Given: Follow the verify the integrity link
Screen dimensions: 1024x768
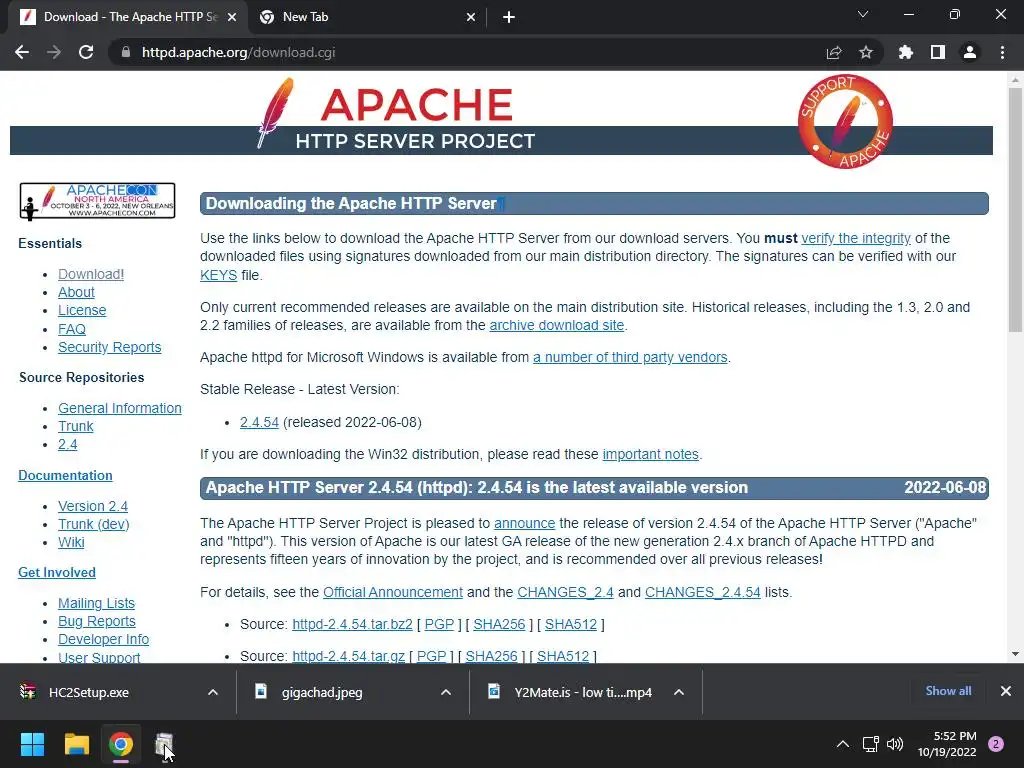Looking at the screenshot, I should [x=856, y=238].
